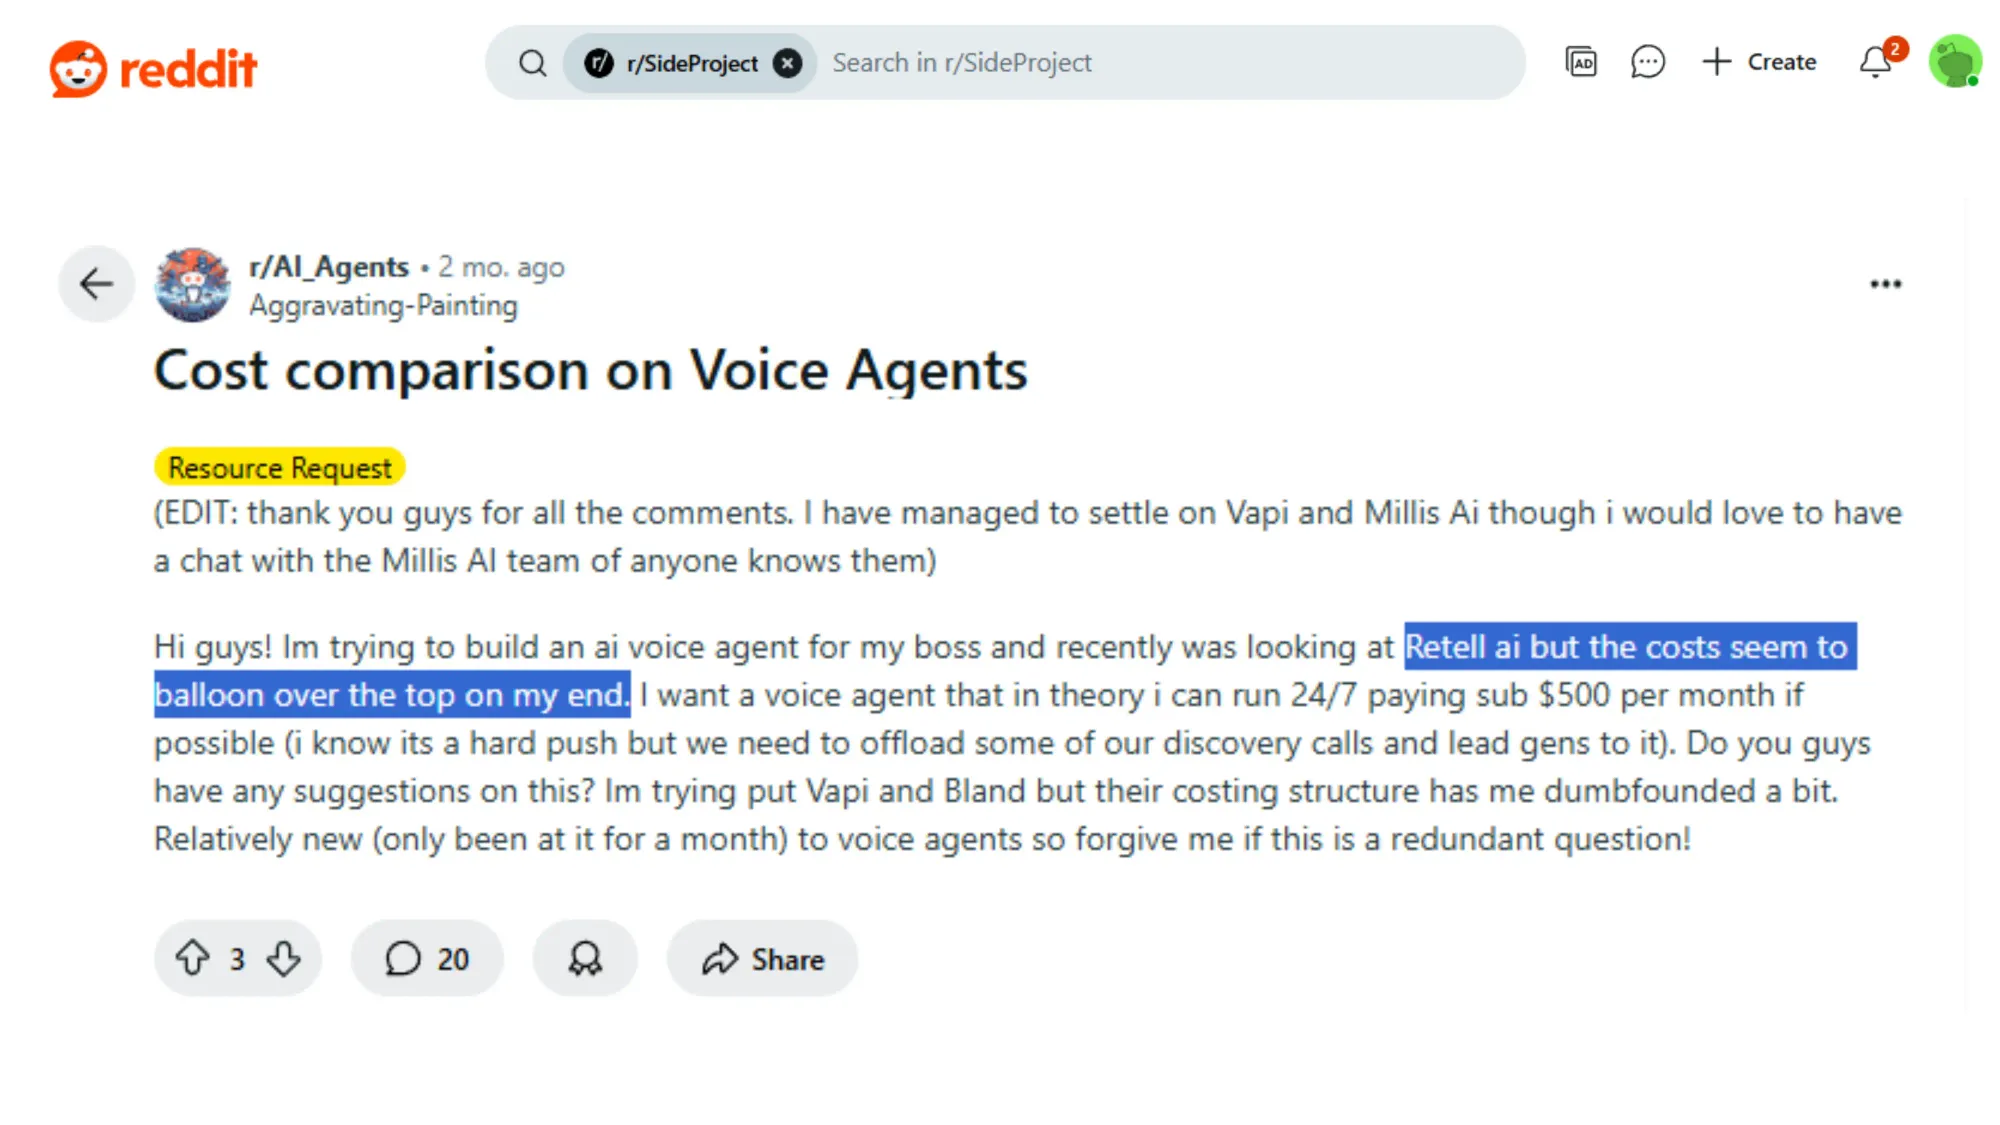Give an award using the award icon
Viewport: 2000px width, 1125px height.
(x=585, y=957)
